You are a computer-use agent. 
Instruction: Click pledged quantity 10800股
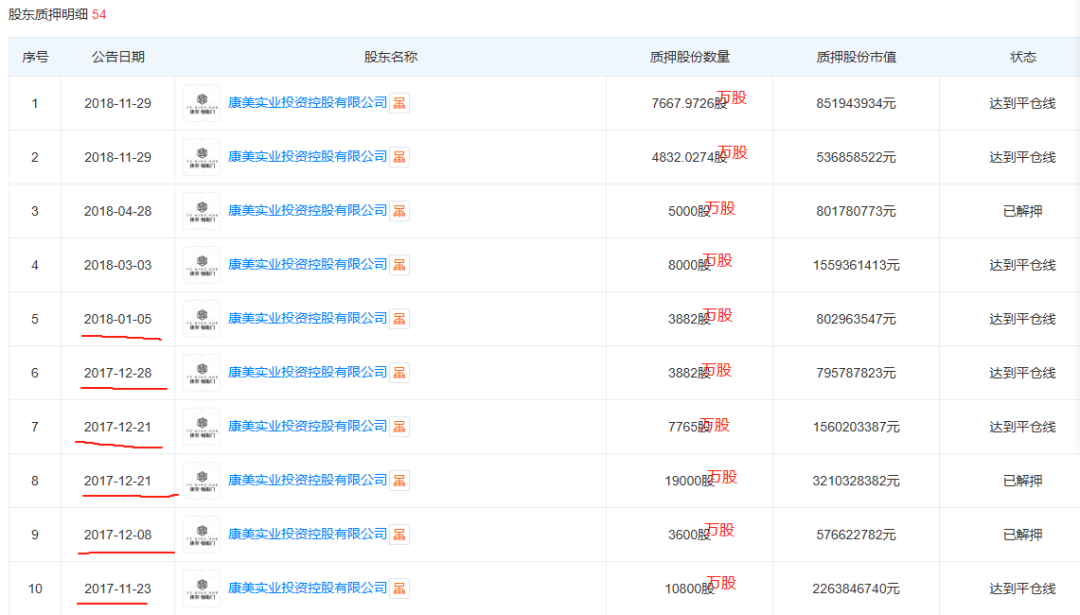click(x=689, y=589)
